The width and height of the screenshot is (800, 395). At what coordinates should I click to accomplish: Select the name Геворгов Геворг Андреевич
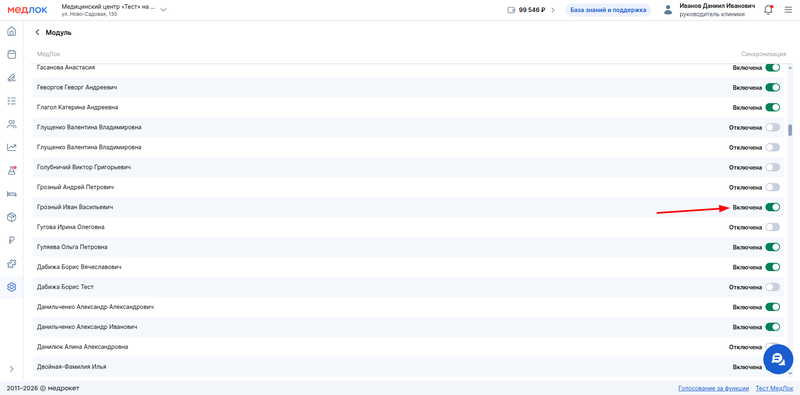77,87
